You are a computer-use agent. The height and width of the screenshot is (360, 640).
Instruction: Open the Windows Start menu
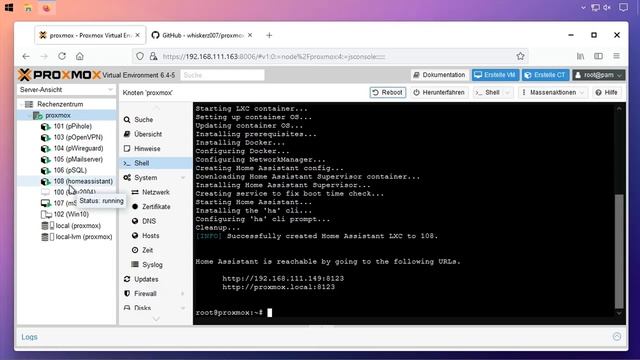tap(9, 8)
